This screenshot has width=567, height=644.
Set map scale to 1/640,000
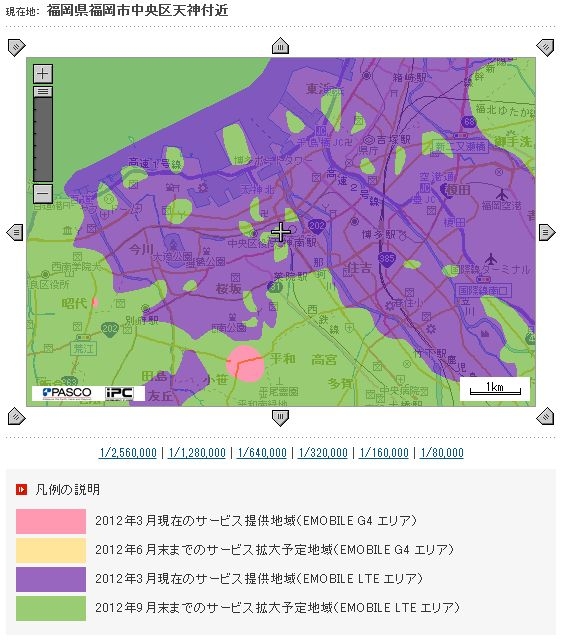click(262, 453)
